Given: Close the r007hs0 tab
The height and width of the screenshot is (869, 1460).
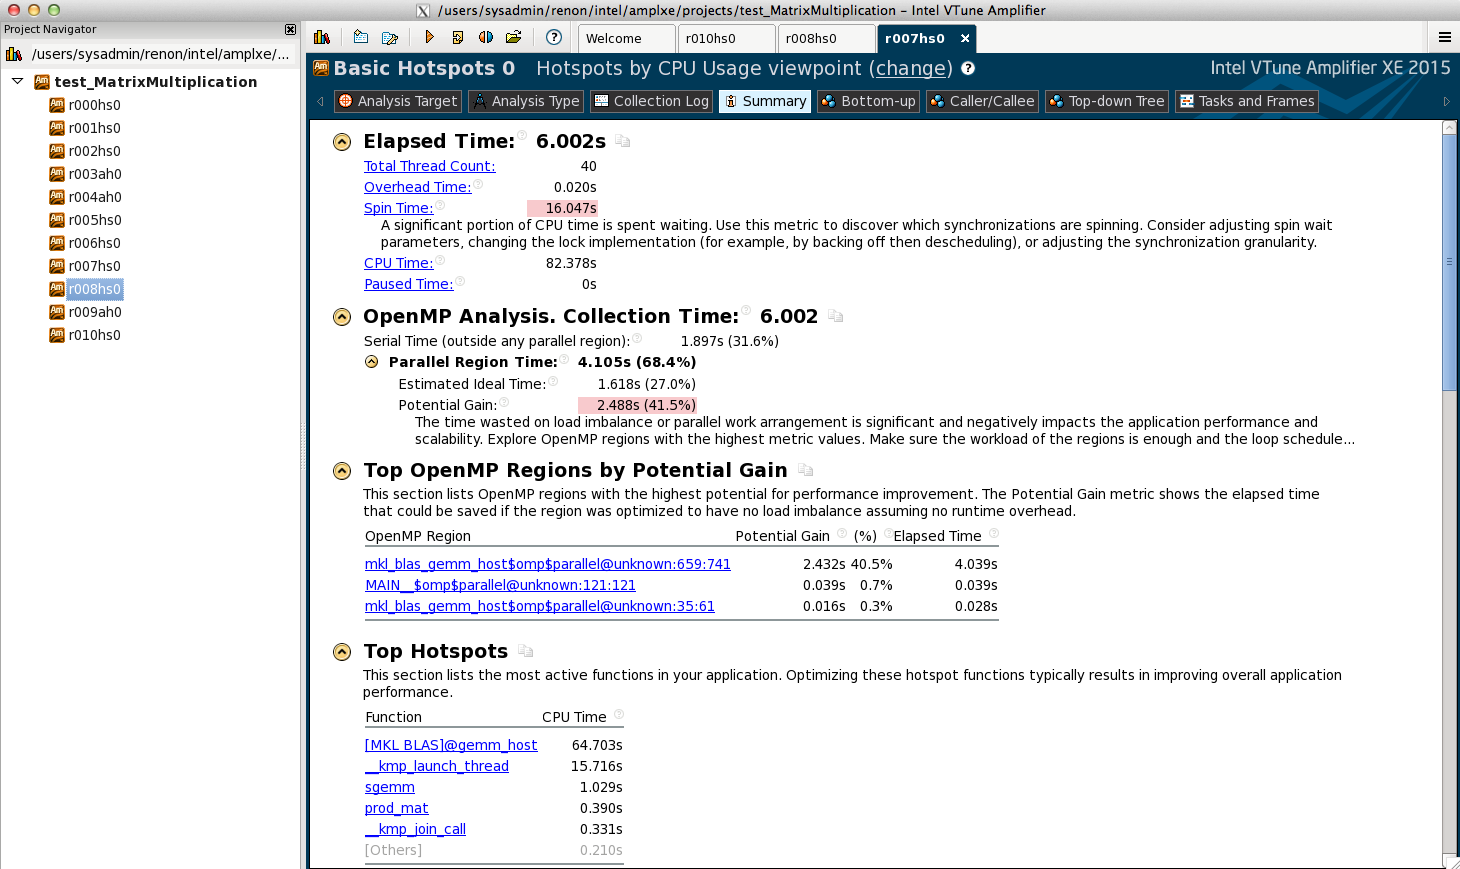Looking at the screenshot, I should [x=965, y=38].
